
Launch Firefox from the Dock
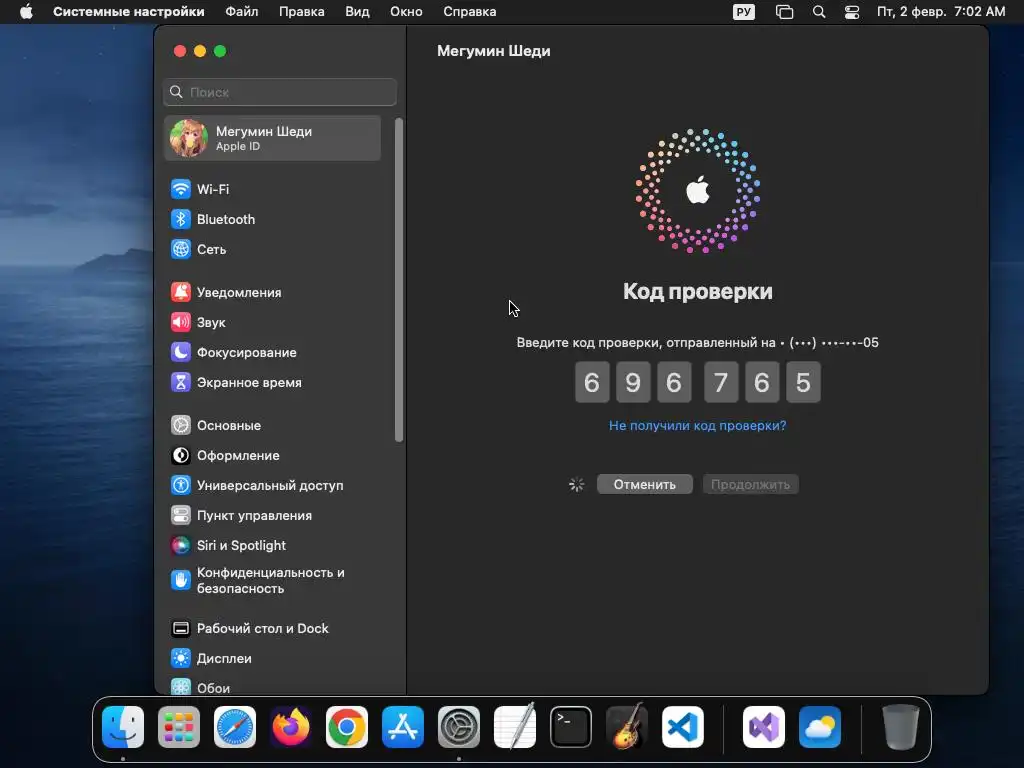pos(291,727)
